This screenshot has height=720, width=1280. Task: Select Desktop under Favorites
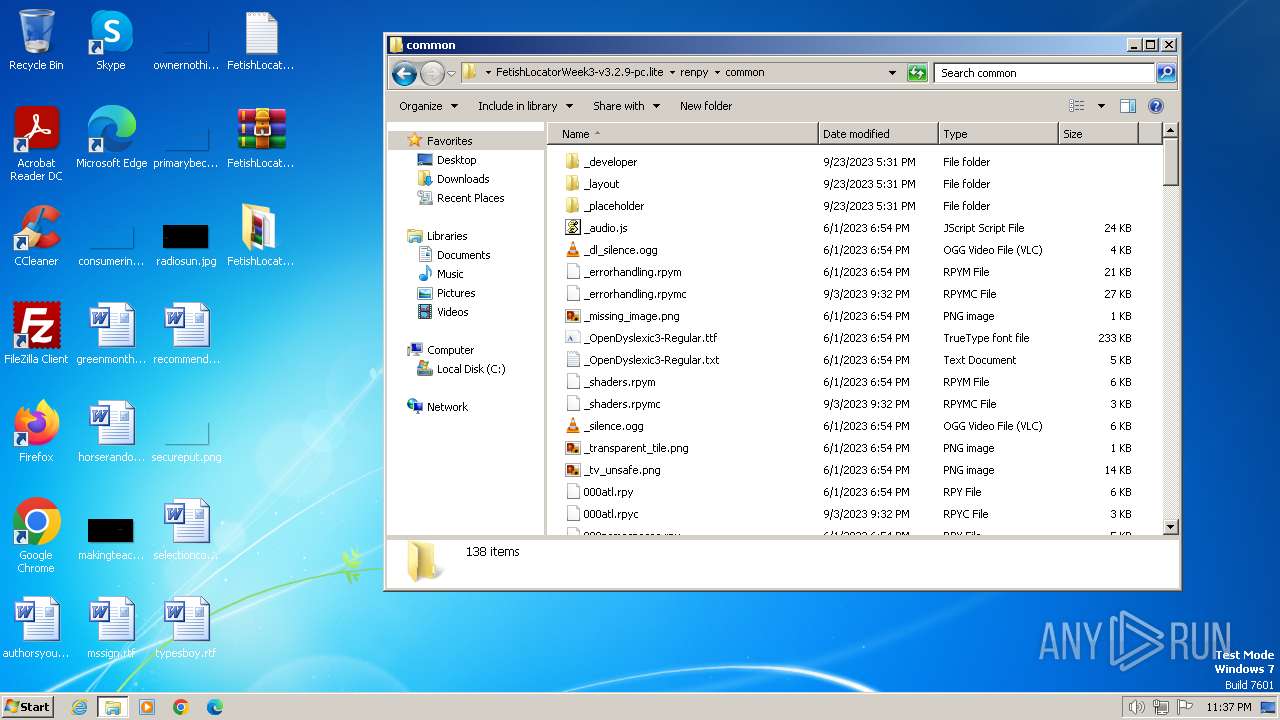456,160
